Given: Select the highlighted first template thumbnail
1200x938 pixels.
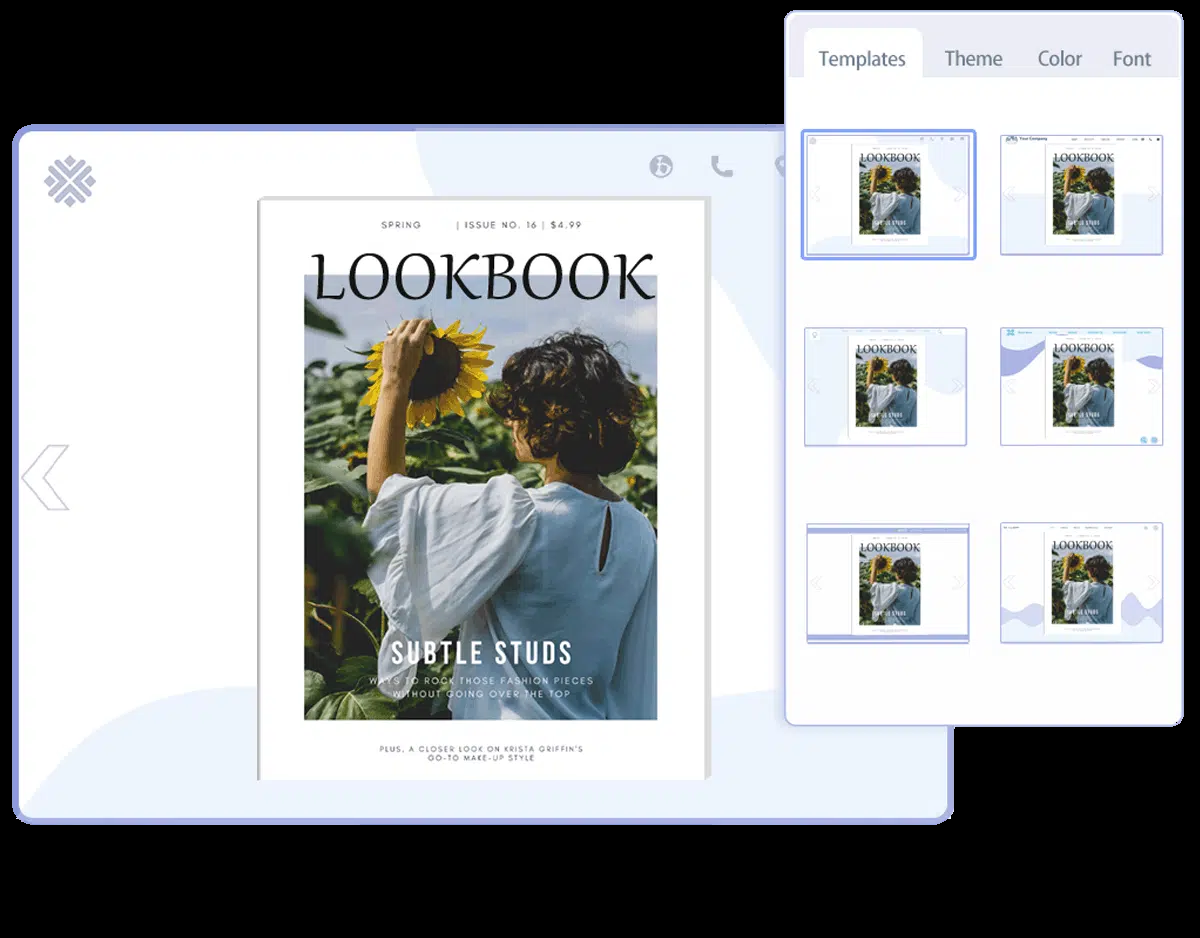Looking at the screenshot, I should [x=888, y=195].
